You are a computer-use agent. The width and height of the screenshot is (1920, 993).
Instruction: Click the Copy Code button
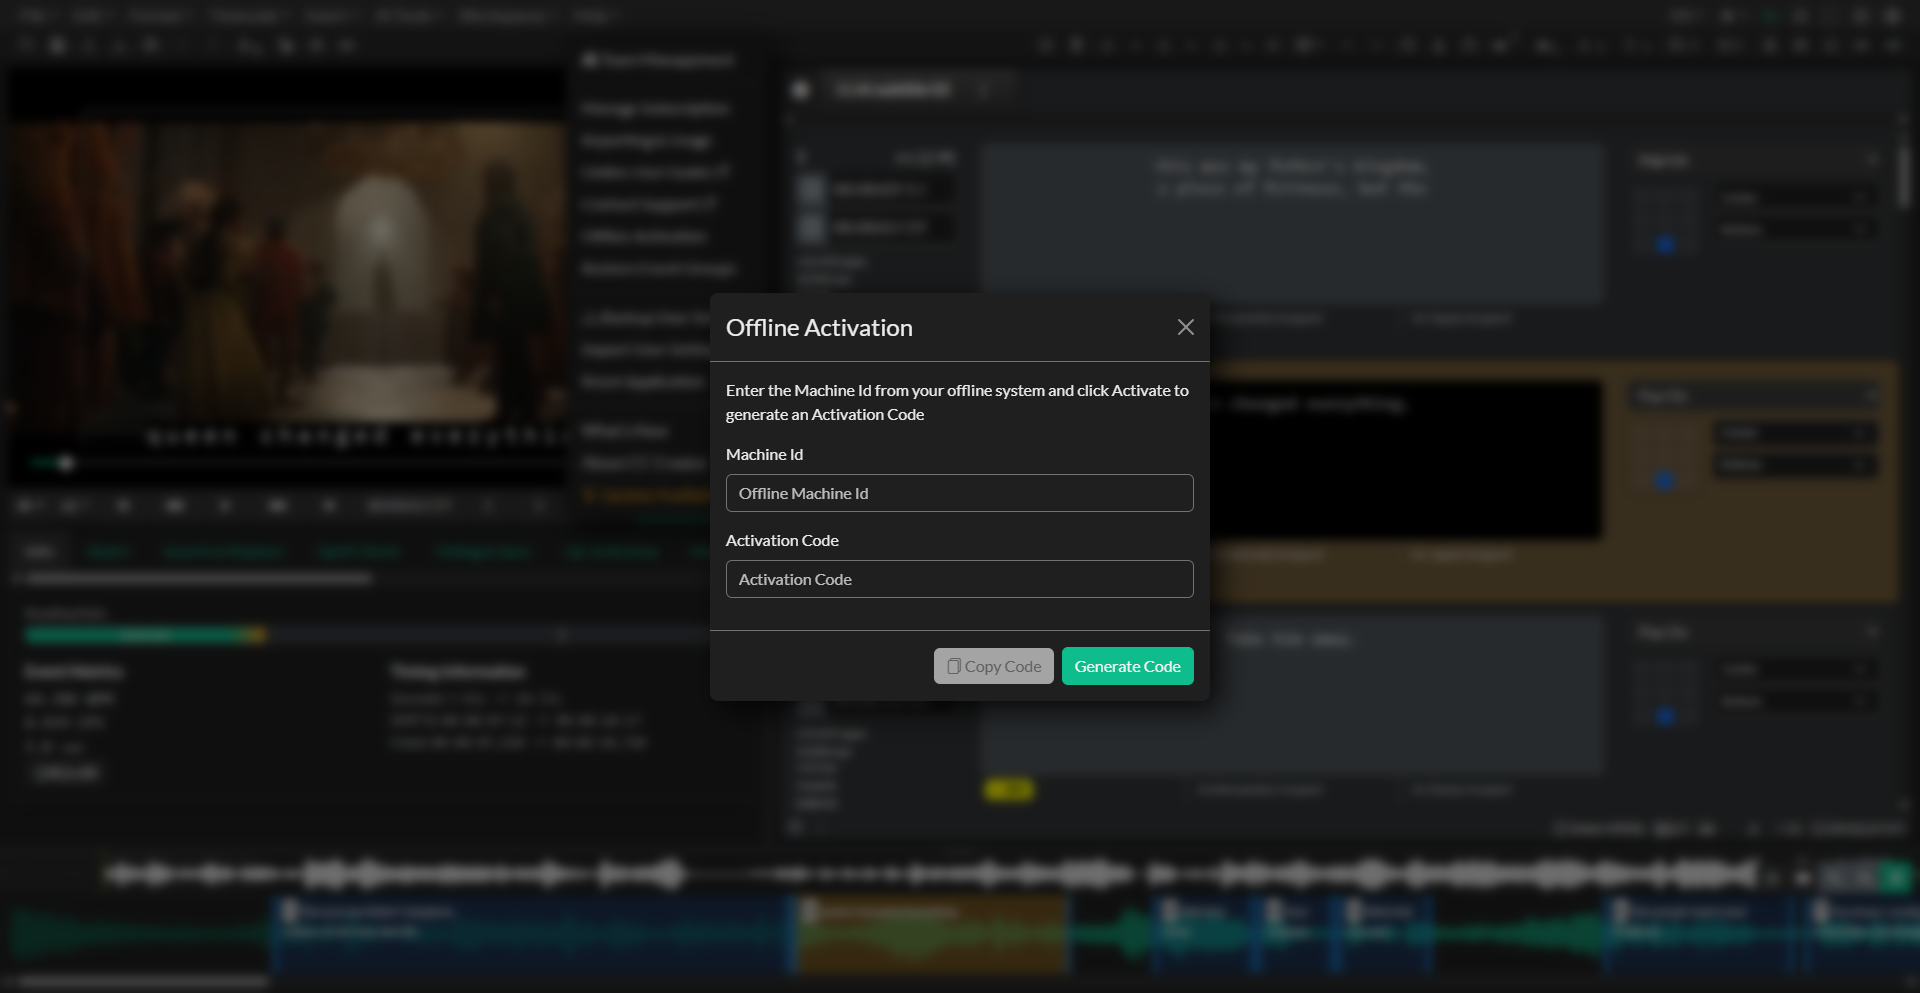[993, 666]
